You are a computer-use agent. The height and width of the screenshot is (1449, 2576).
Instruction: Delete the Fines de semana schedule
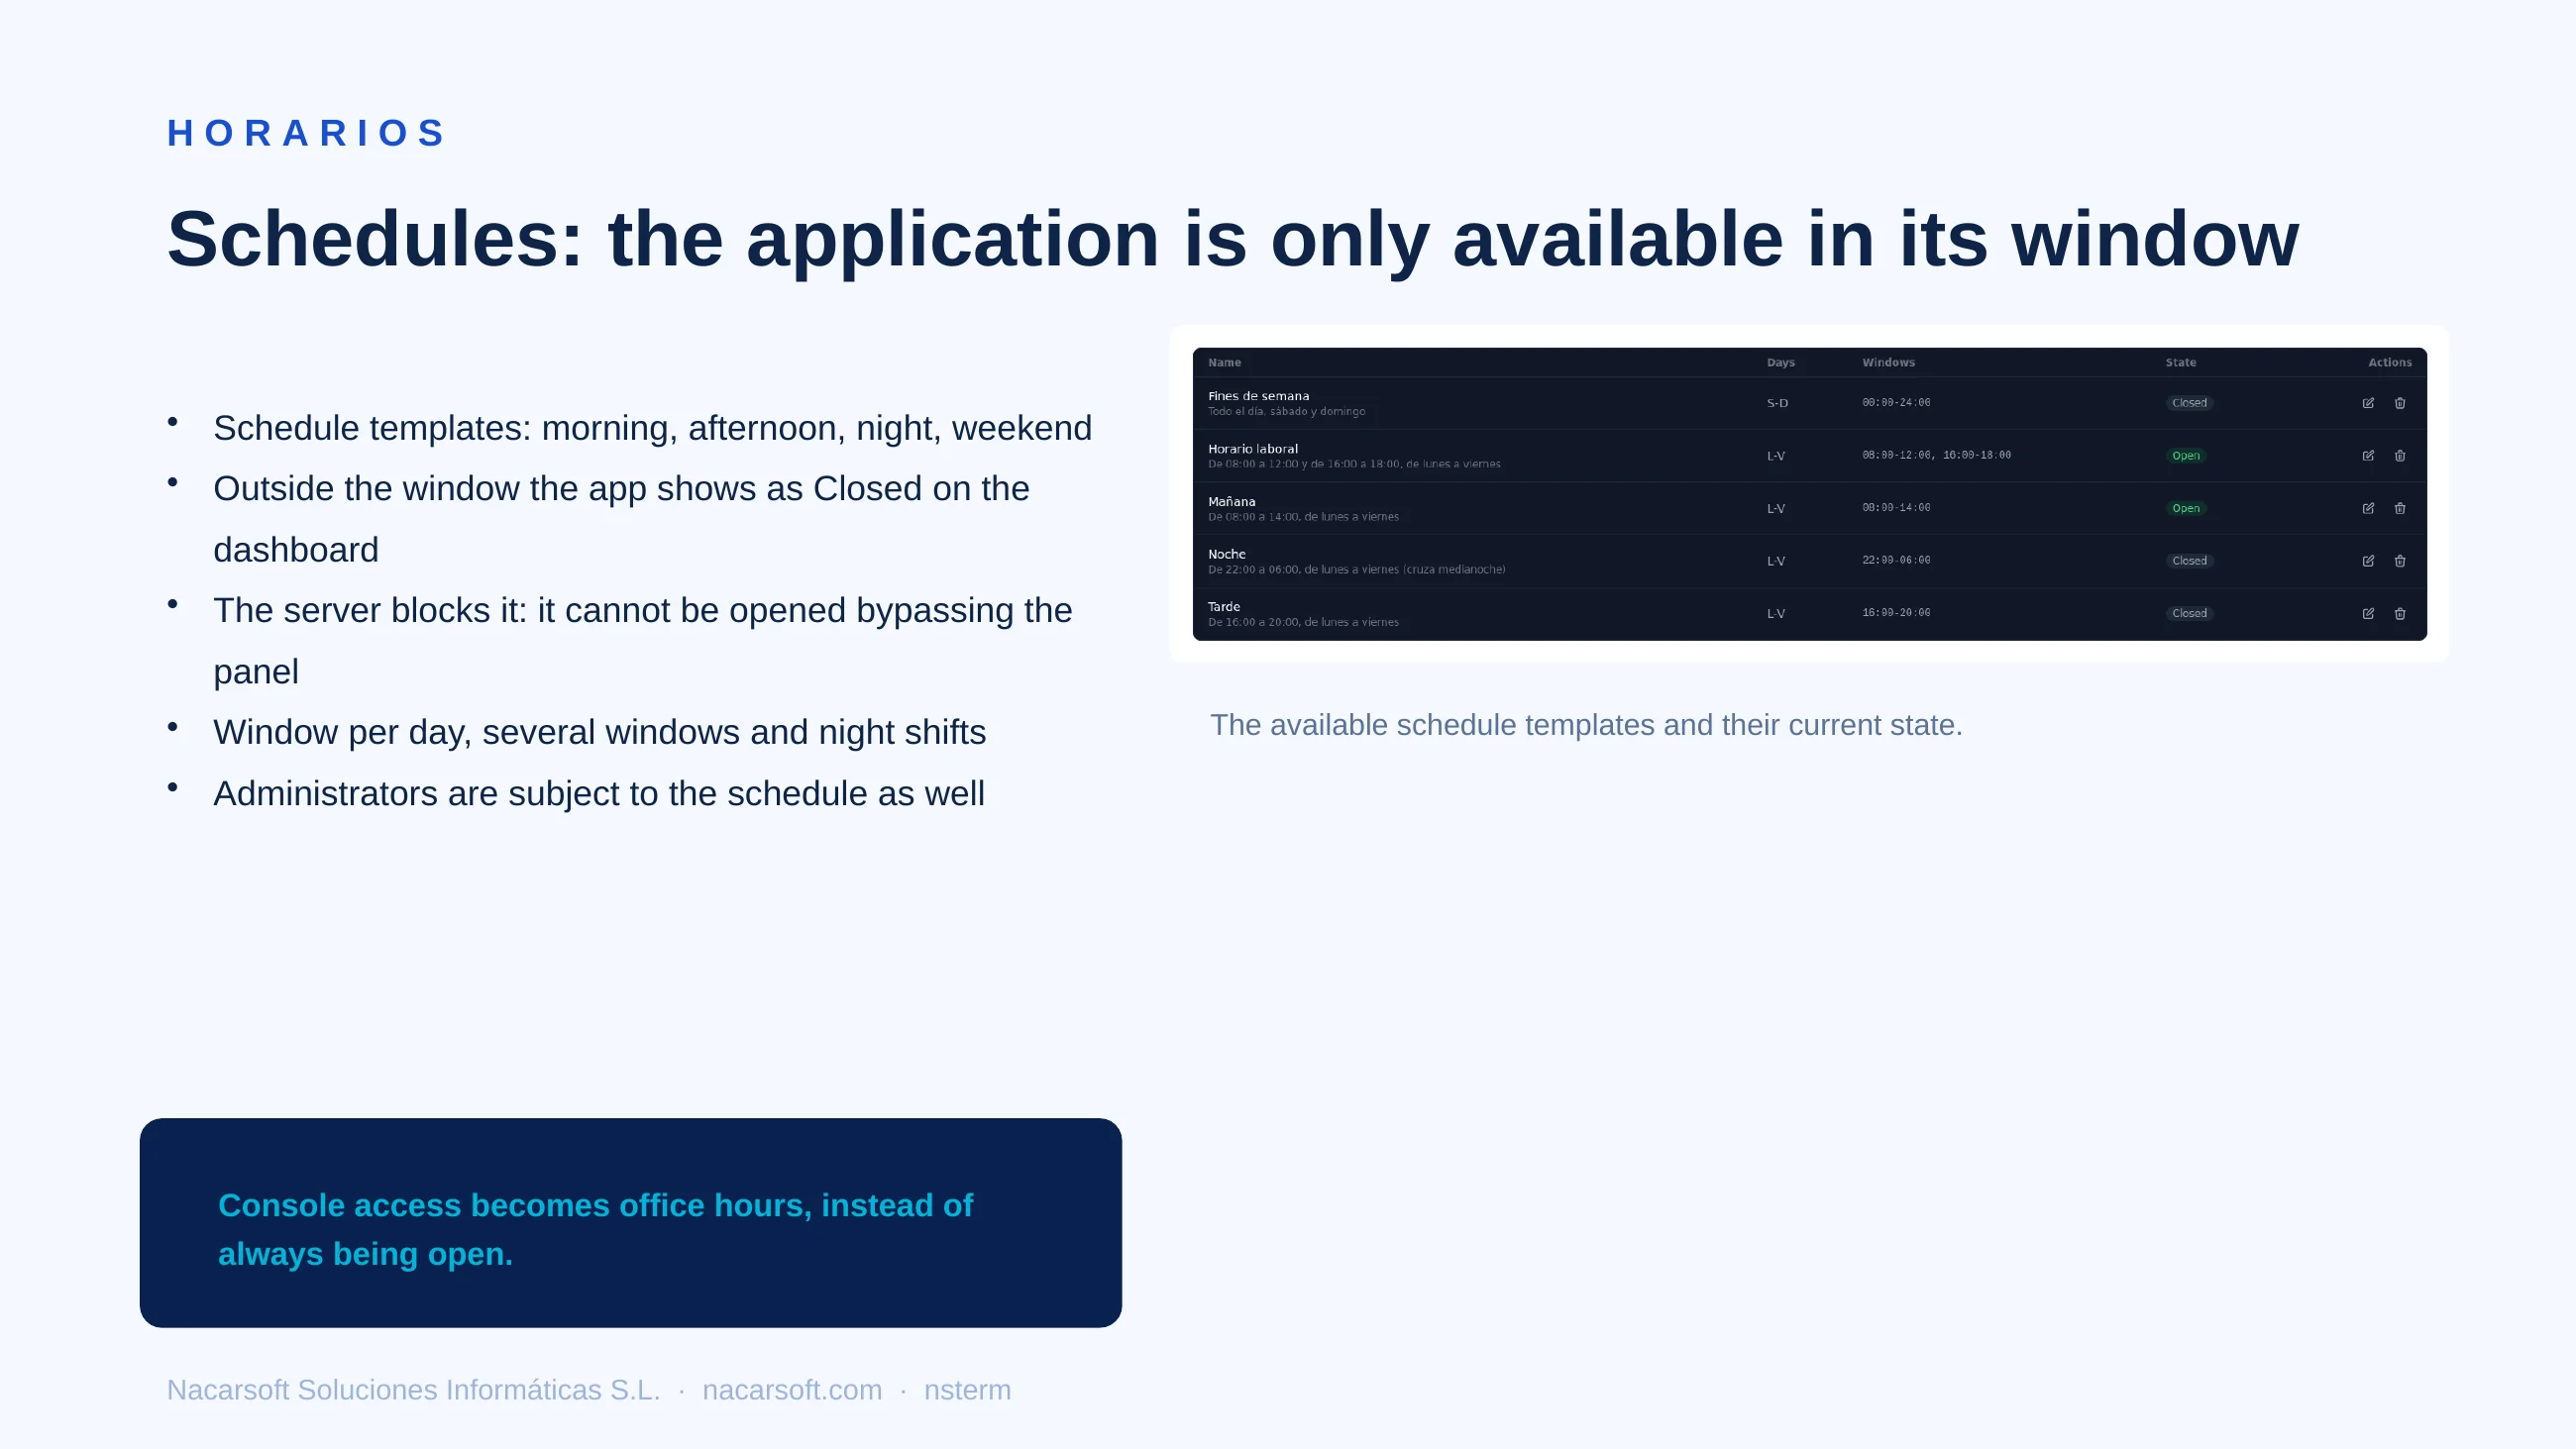tap(2400, 403)
